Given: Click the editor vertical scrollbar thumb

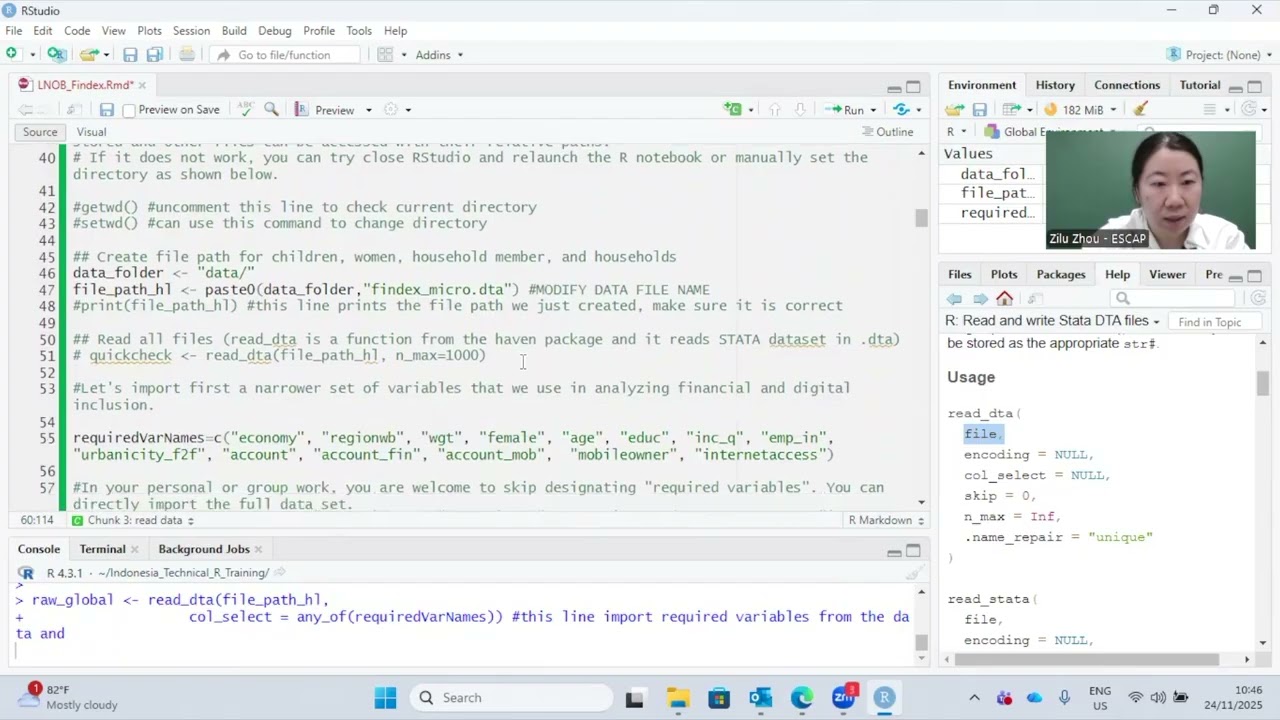Looking at the screenshot, I should pyautogui.click(x=921, y=218).
